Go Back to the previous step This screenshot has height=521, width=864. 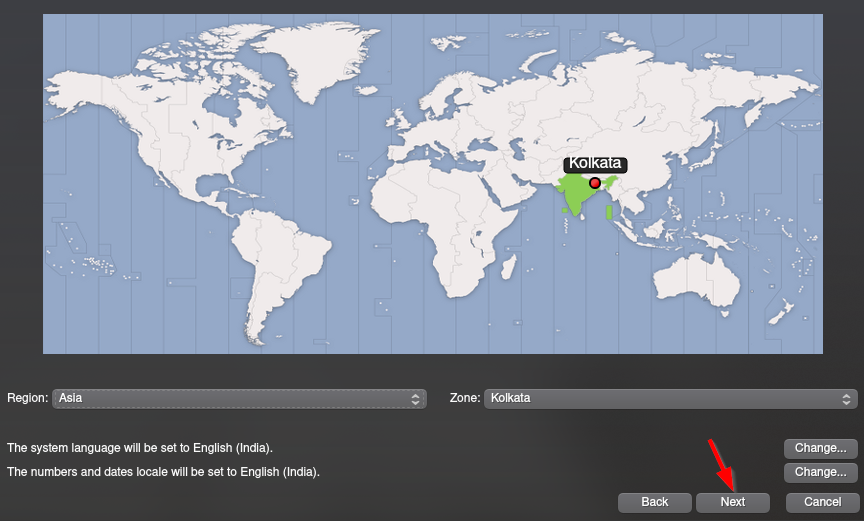tap(655, 502)
